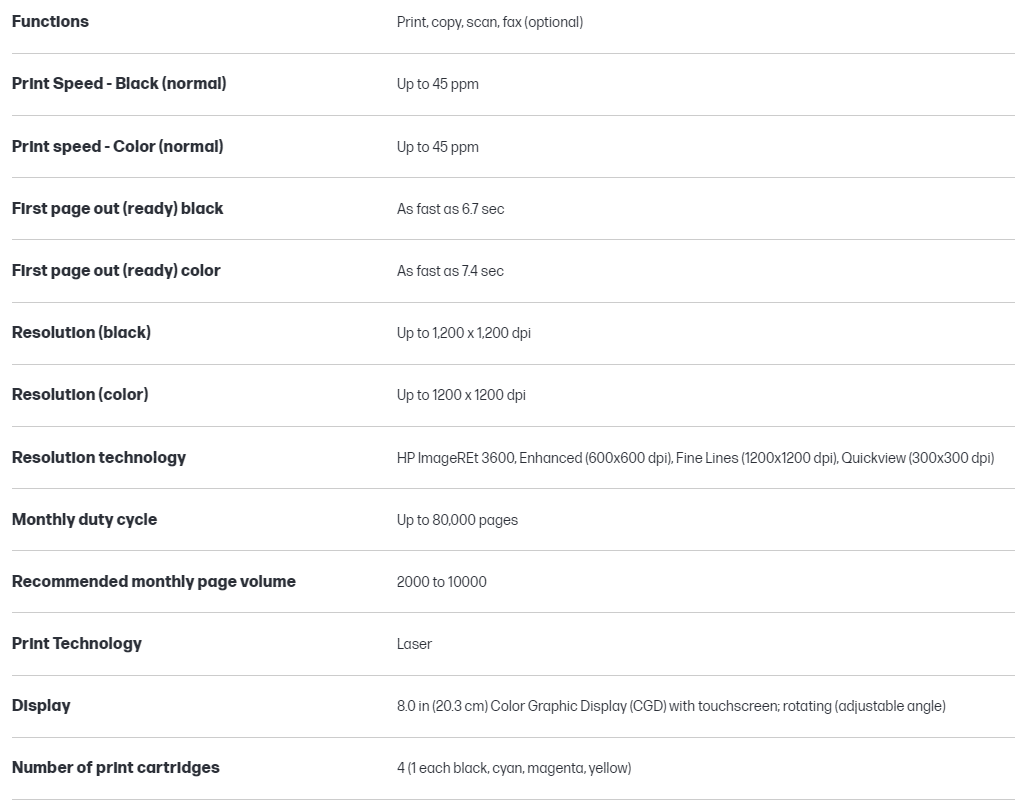Image resolution: width=1026 pixels, height=802 pixels.
Task: Click the Print speed - Color (normal) label
Action: click(117, 147)
